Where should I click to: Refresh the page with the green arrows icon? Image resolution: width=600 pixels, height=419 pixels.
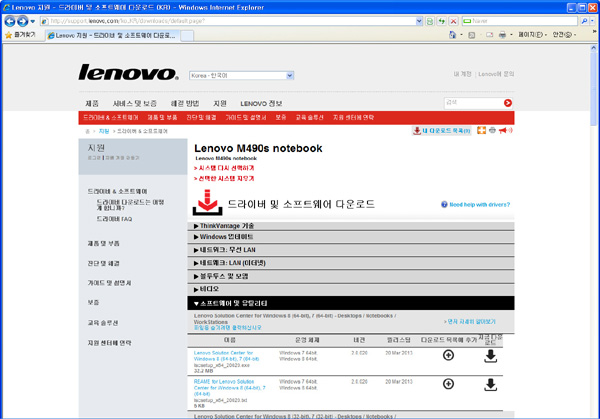[442, 21]
